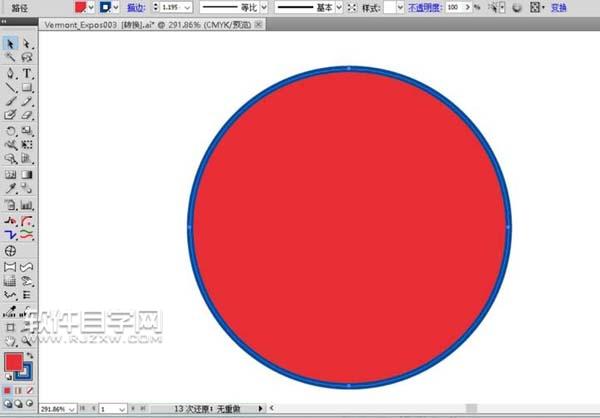Open the 描边 stroke panel link
Image resolution: width=600 pixels, height=418 pixels.
[136, 7]
